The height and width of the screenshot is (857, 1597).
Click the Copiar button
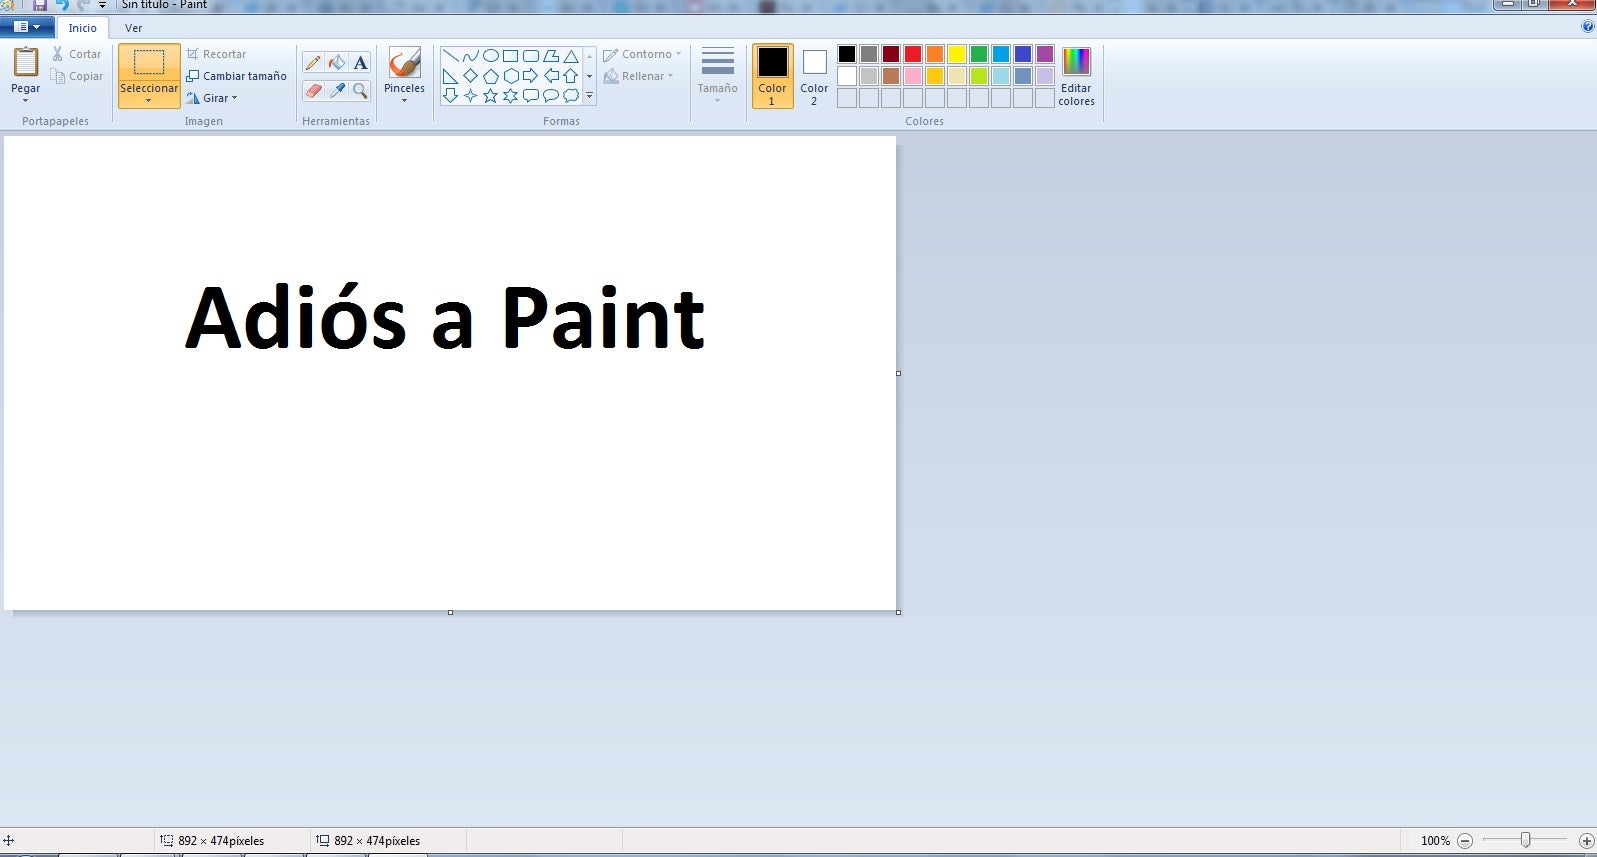point(77,76)
